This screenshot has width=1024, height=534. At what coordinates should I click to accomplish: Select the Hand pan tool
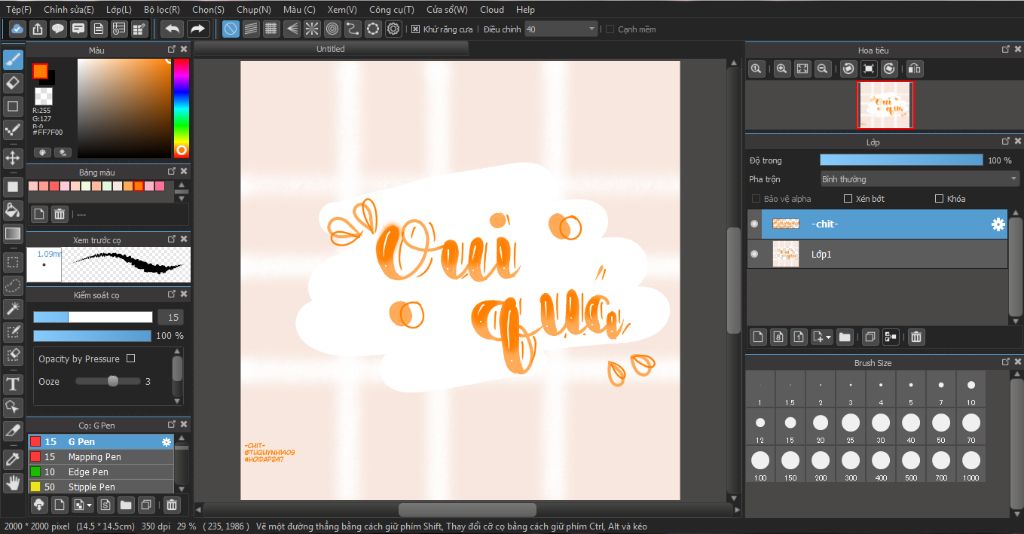(x=13, y=483)
